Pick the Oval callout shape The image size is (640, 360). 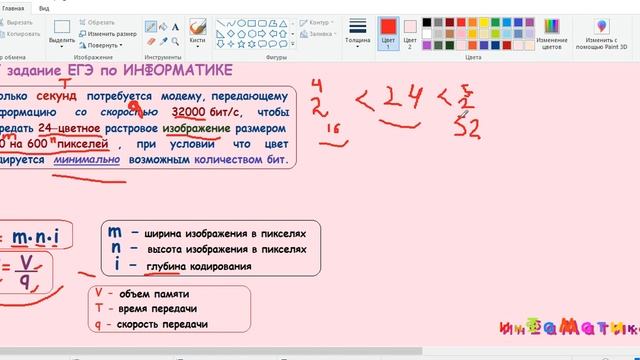pos(273,44)
